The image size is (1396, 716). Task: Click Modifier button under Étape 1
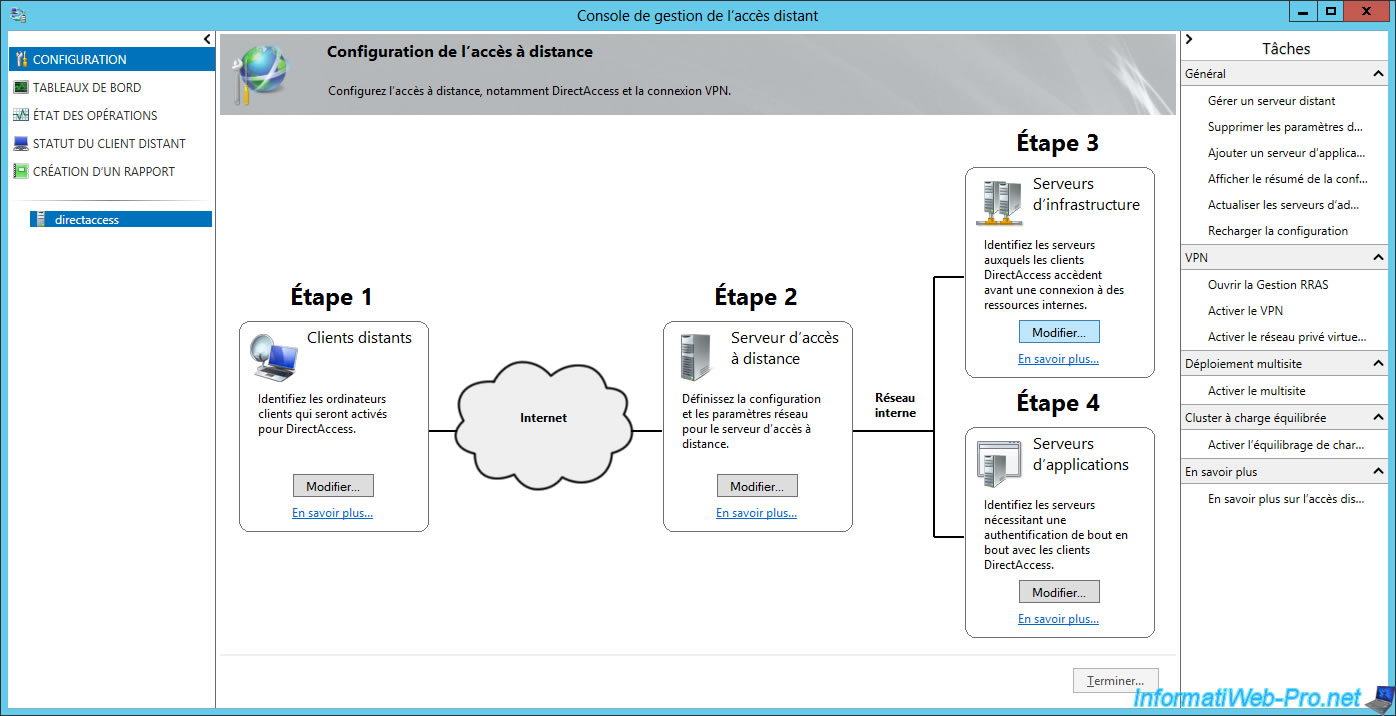pyautogui.click(x=333, y=486)
